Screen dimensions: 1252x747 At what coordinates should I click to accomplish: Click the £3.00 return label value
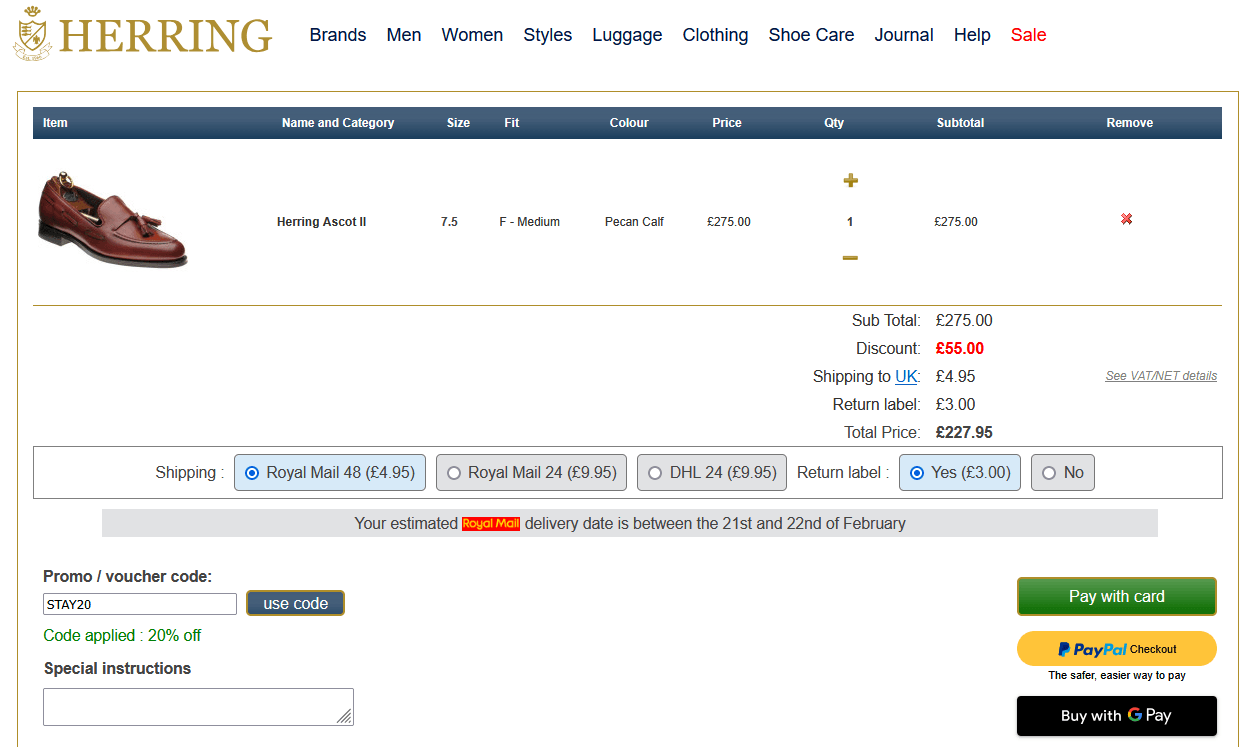click(955, 405)
